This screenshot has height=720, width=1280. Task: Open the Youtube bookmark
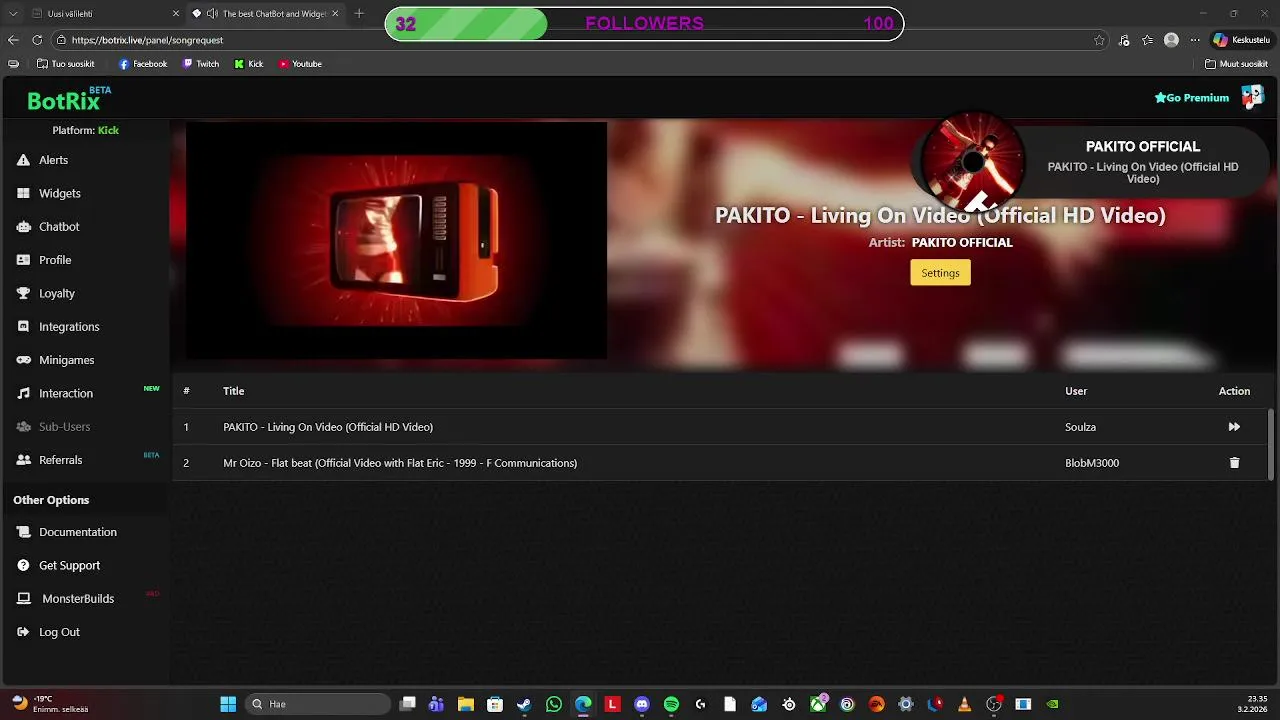coord(300,64)
